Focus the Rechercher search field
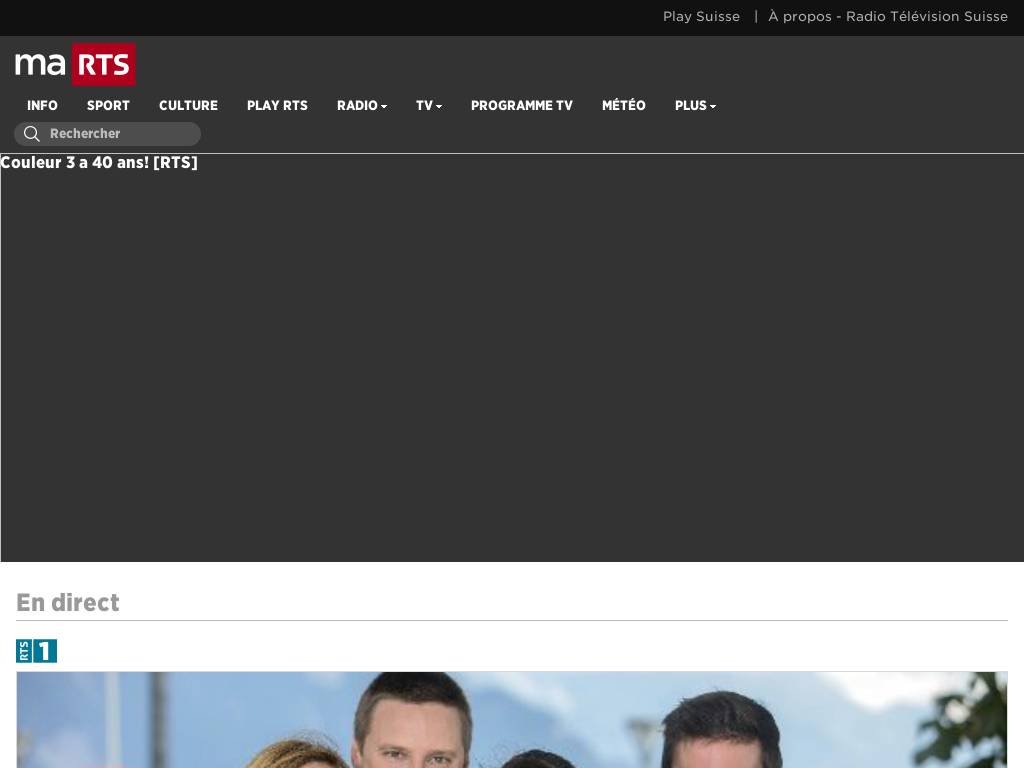 pos(108,134)
